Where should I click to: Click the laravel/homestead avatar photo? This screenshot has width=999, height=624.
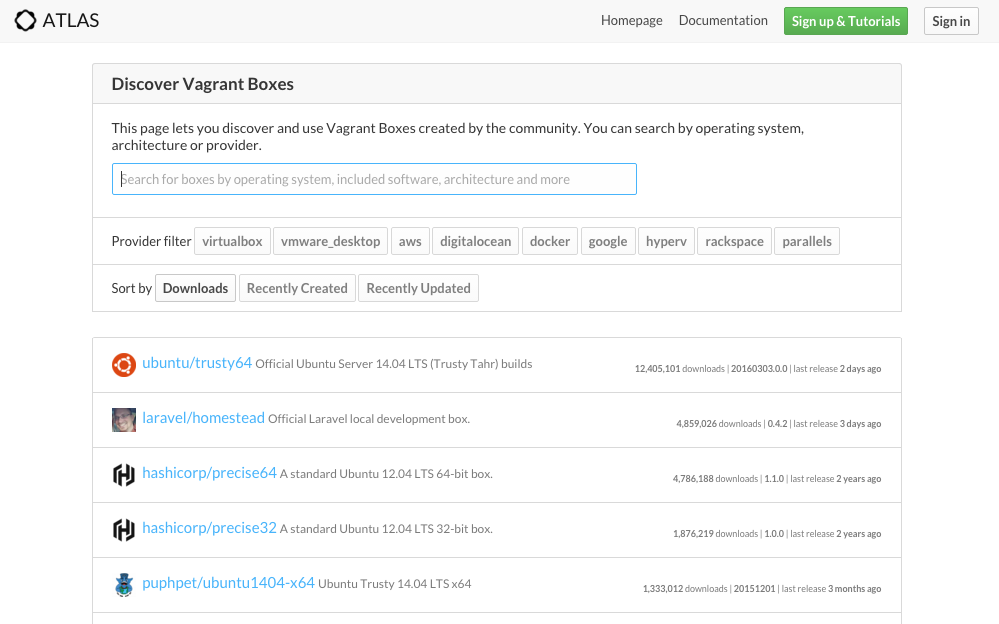(124, 420)
